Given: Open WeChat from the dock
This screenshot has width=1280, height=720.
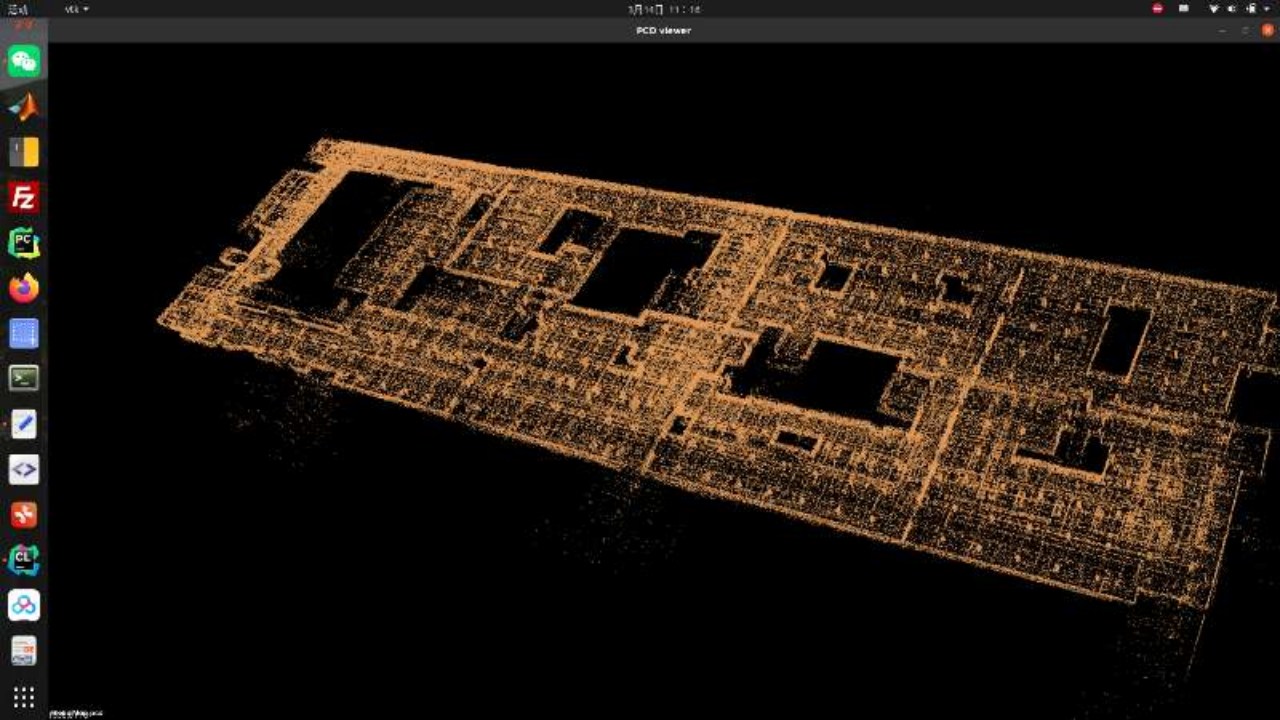Looking at the screenshot, I should point(24,61).
